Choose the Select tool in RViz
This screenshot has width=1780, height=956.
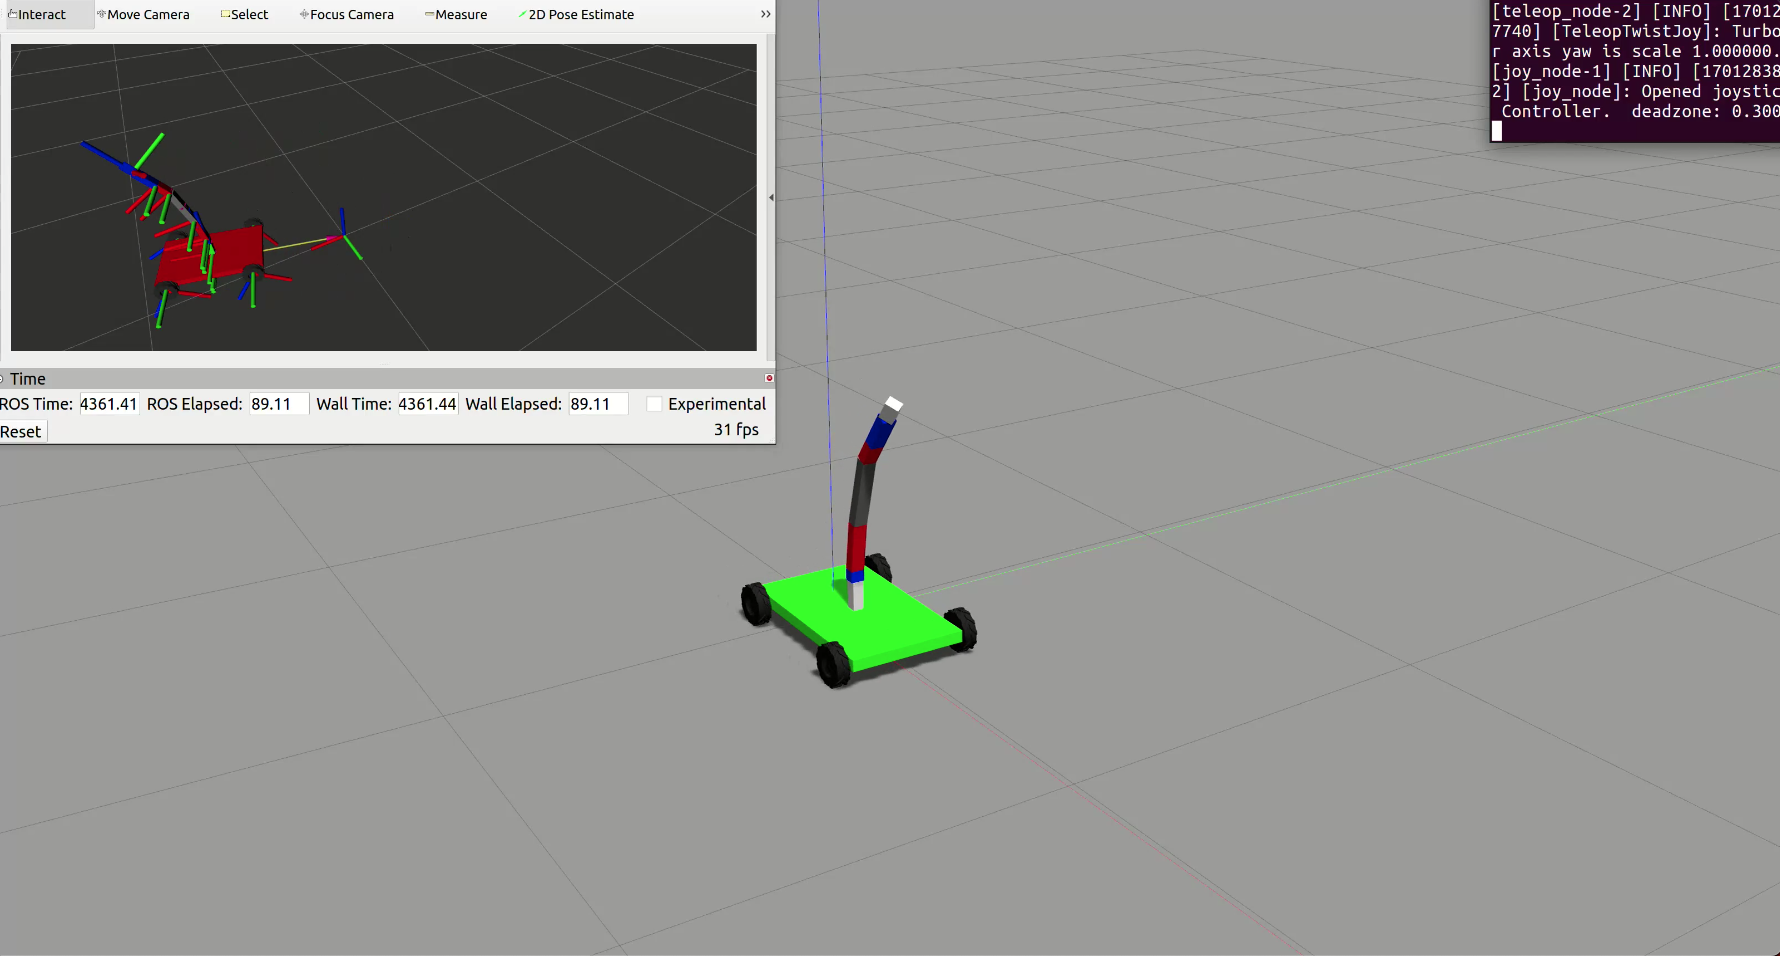pos(245,15)
